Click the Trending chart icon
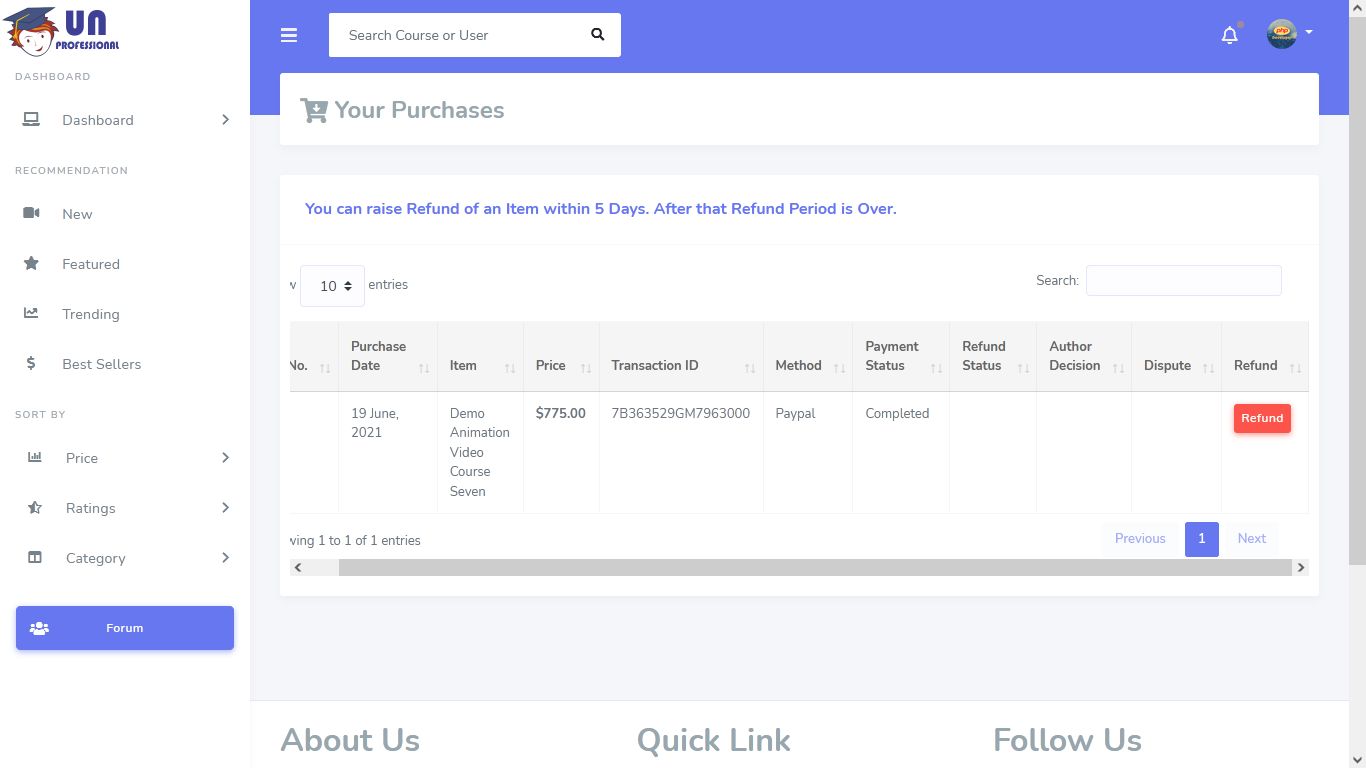Viewport: 1366px width, 768px height. click(x=31, y=314)
